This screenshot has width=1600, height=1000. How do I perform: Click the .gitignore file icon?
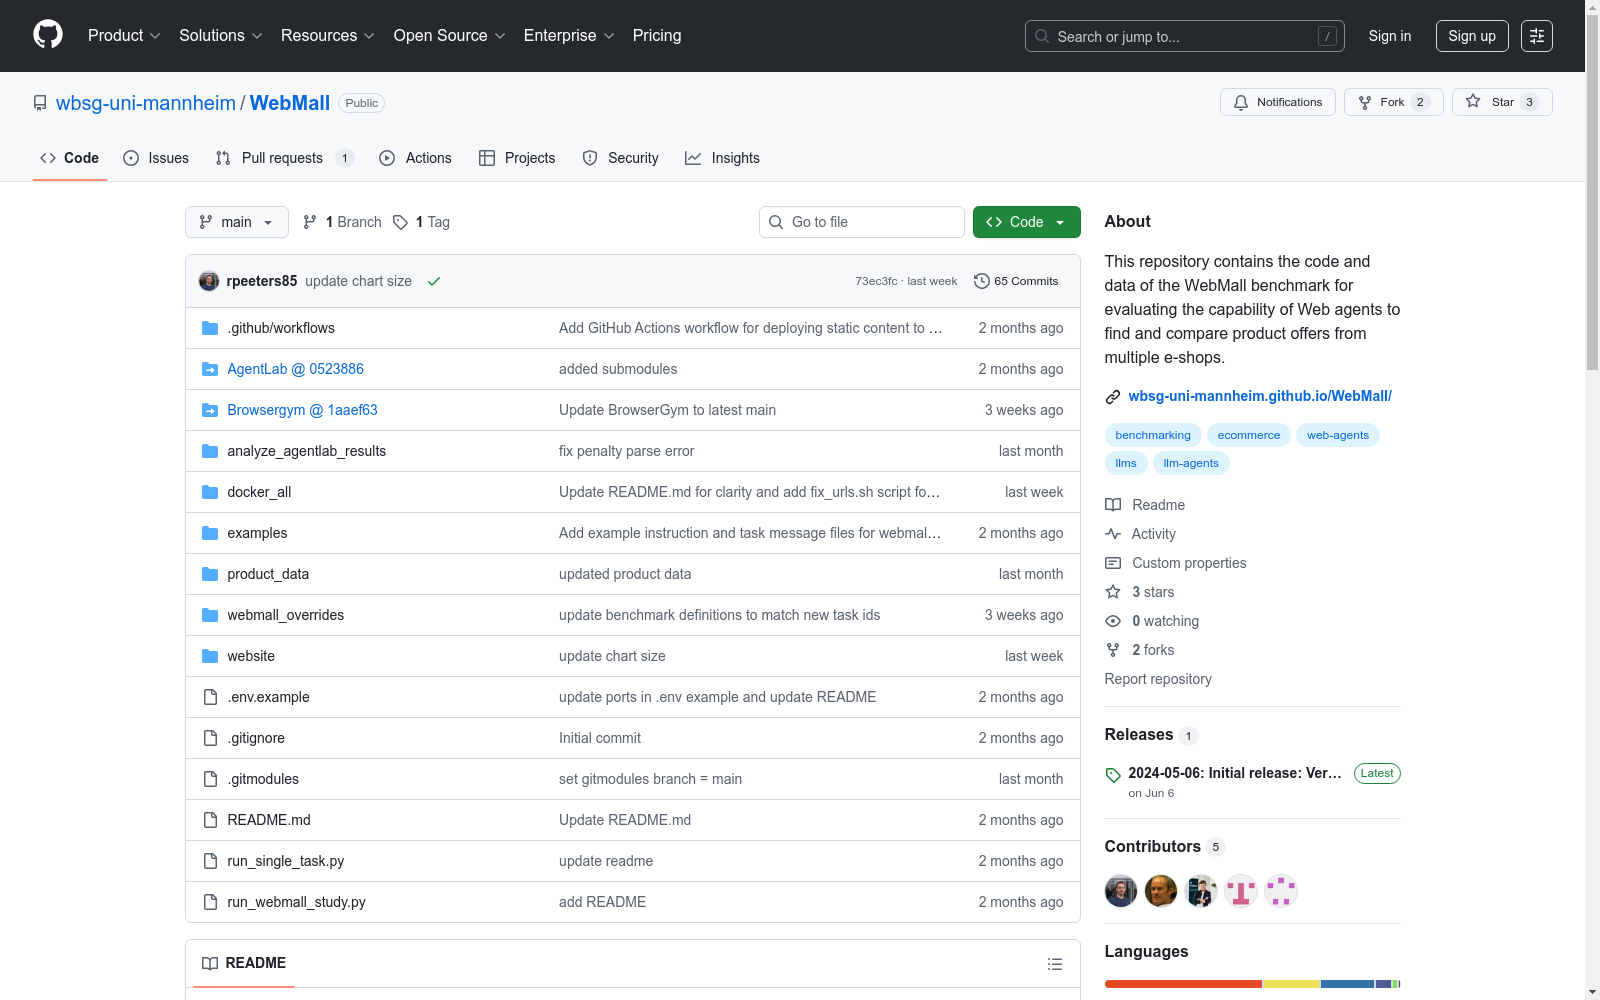click(210, 738)
